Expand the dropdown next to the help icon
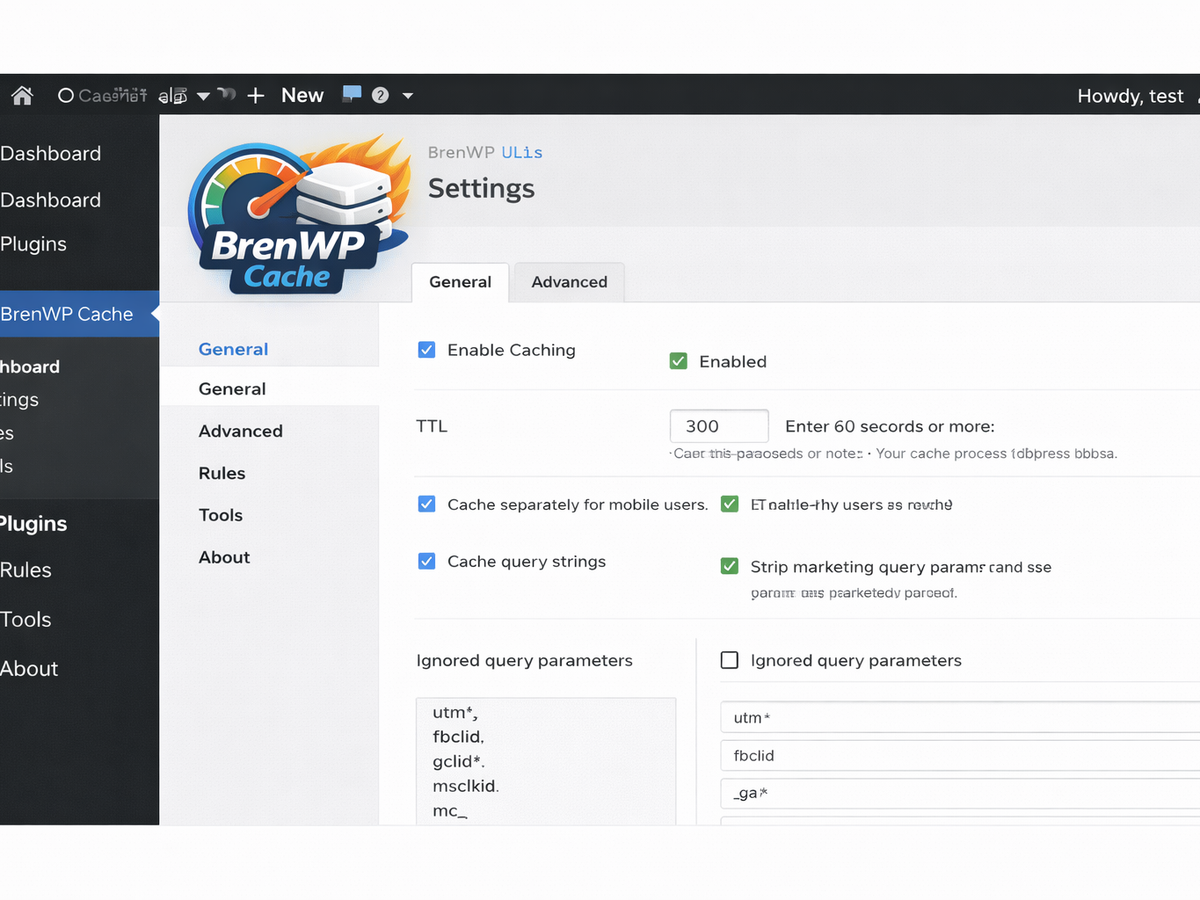The image size is (1200, 900). pos(407,95)
